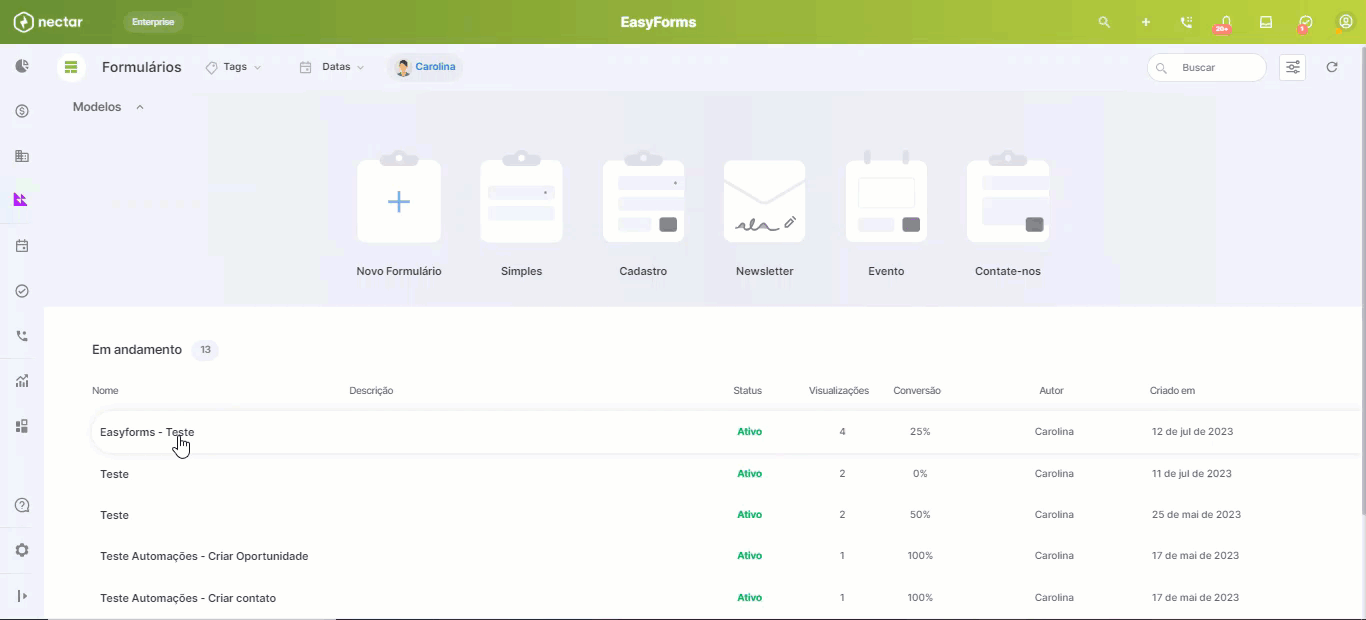Click the green forms list icon beside Formulários
The image size is (1366, 620).
[x=71, y=67]
